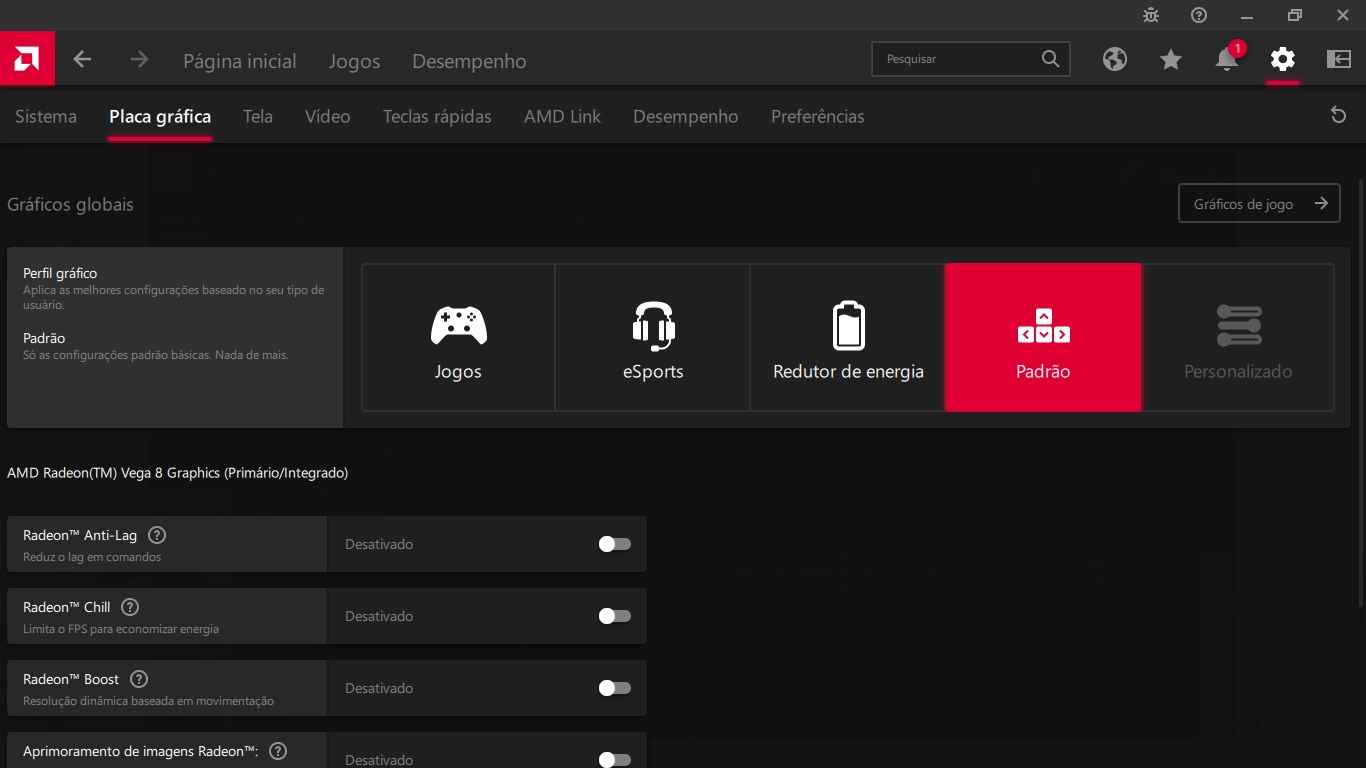Select the Redutor de energia profile
The height and width of the screenshot is (768, 1366).
point(848,337)
